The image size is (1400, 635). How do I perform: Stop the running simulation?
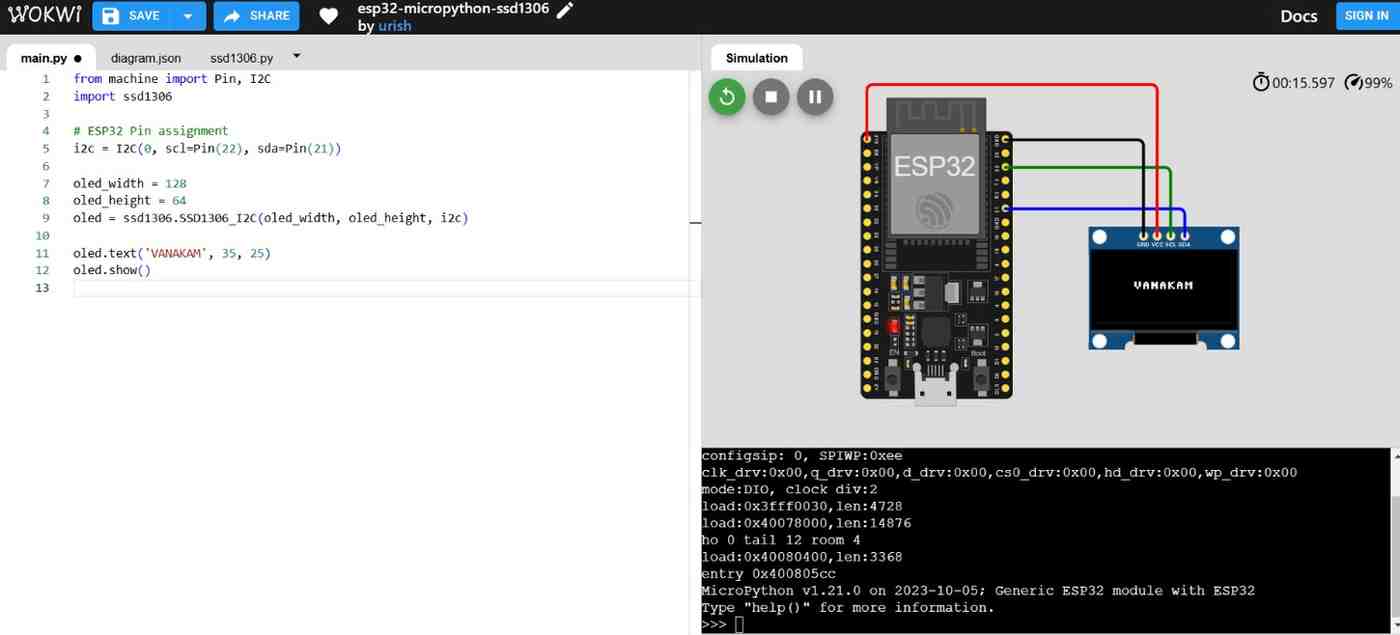(x=771, y=97)
